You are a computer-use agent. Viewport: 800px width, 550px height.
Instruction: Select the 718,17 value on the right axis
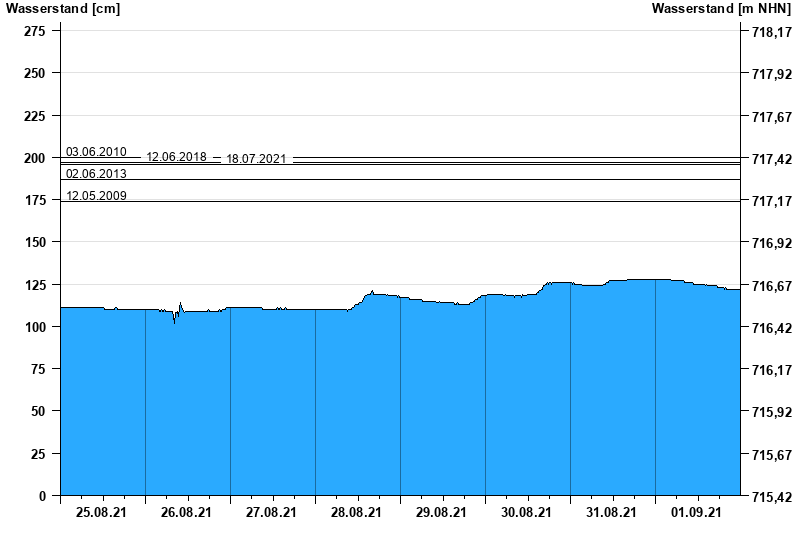[x=770, y=32]
